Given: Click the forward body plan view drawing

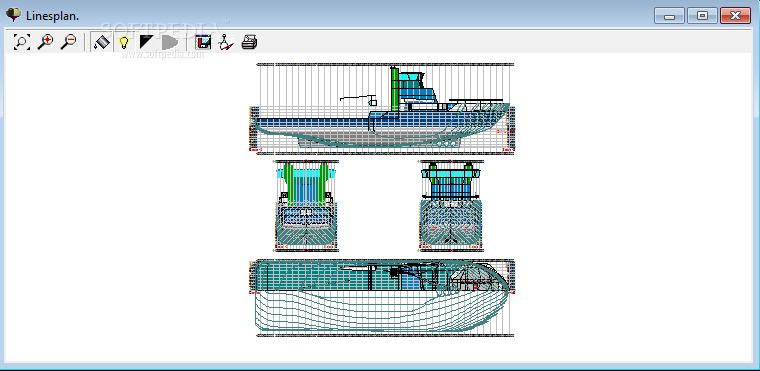Looking at the screenshot, I should pyautogui.click(x=451, y=206).
